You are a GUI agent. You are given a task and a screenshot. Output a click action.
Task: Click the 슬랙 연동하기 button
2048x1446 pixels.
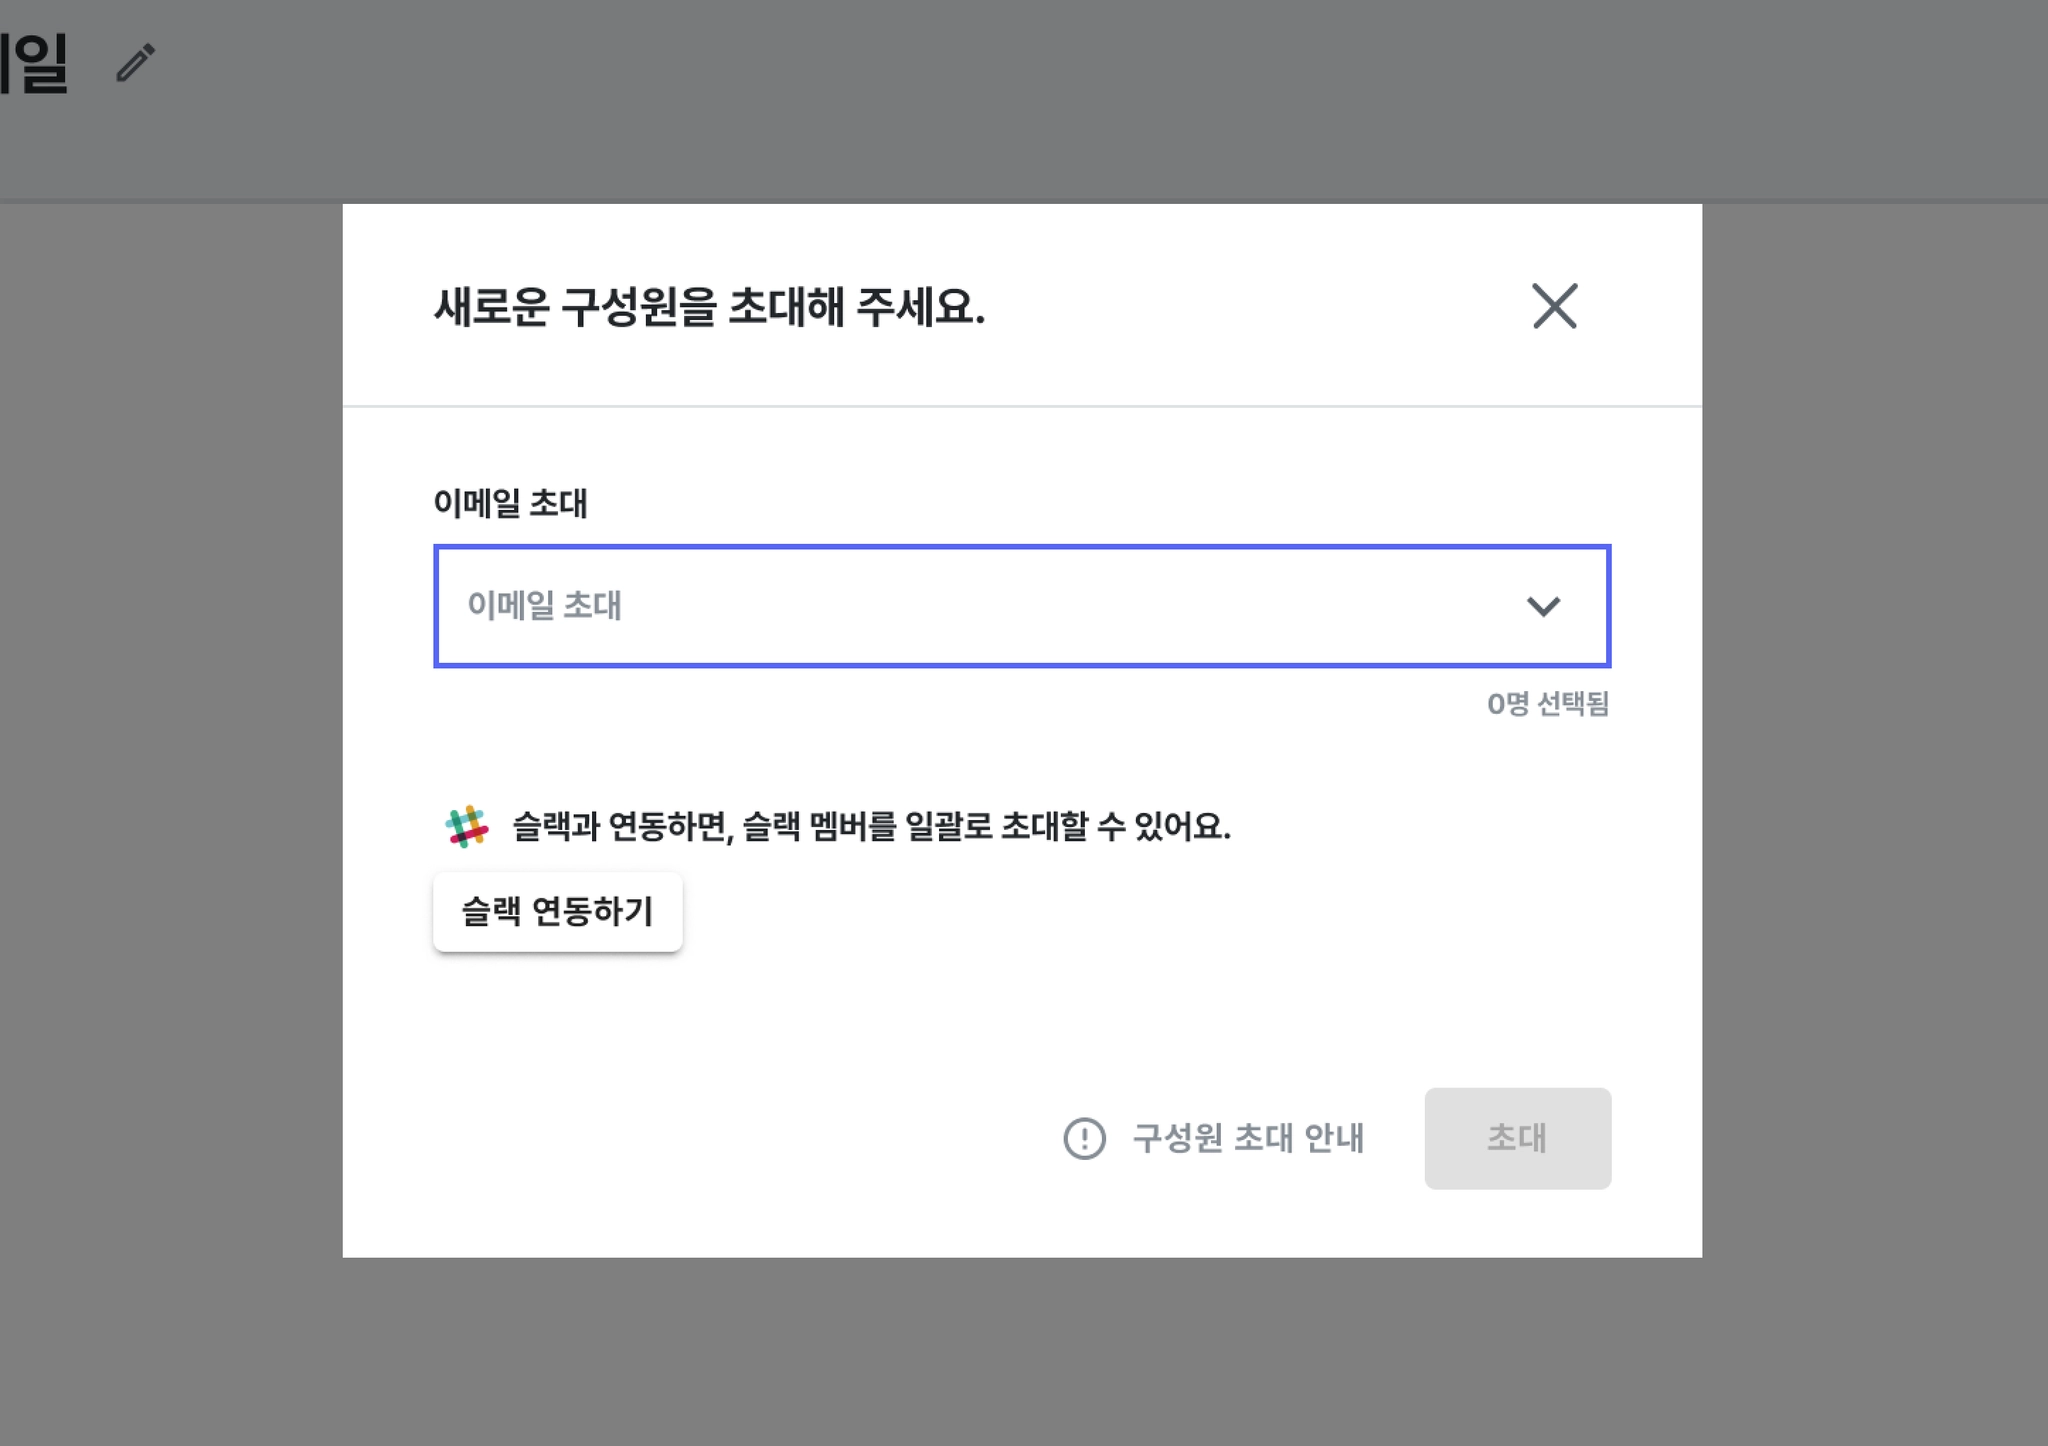click(557, 911)
